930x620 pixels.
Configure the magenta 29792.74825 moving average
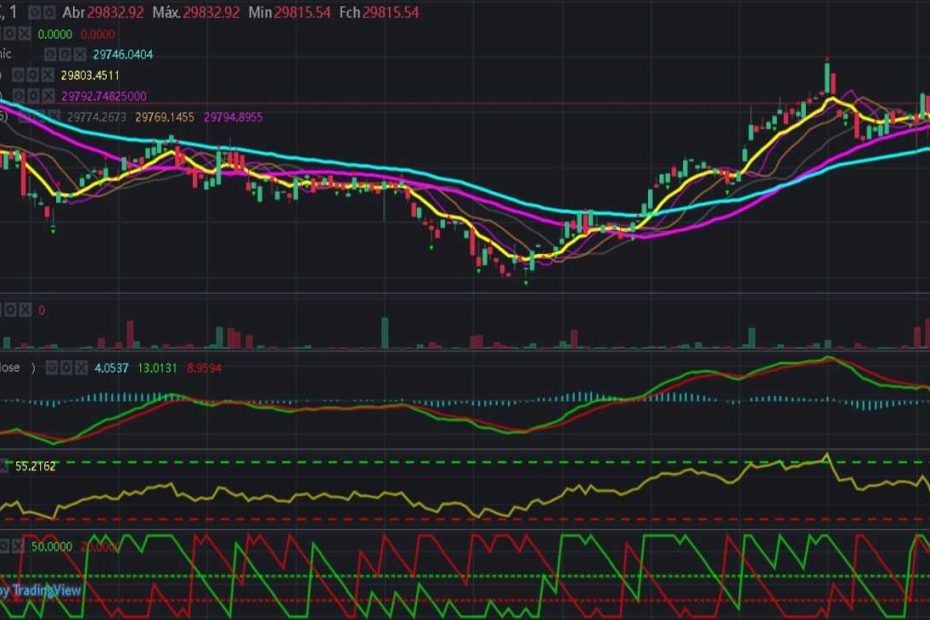pos(31,96)
